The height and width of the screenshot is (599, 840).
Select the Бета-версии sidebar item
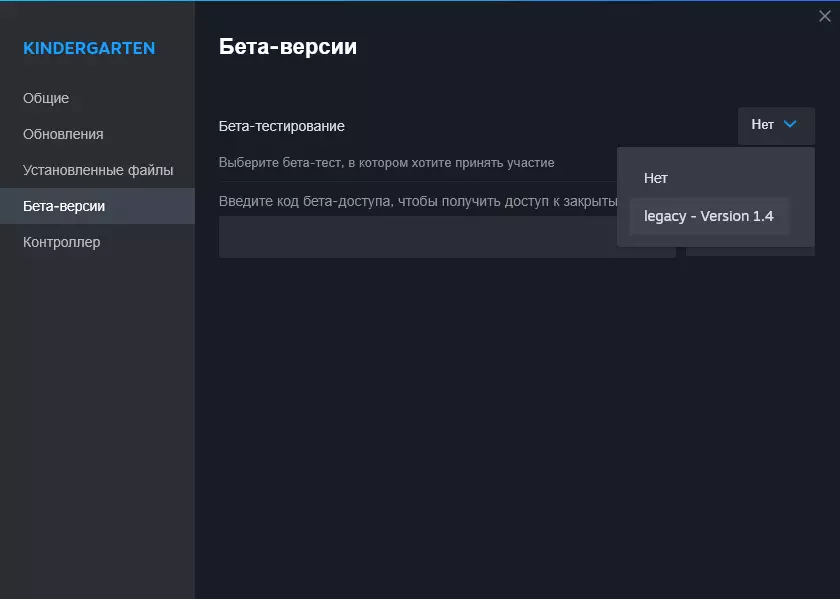[x=64, y=206]
